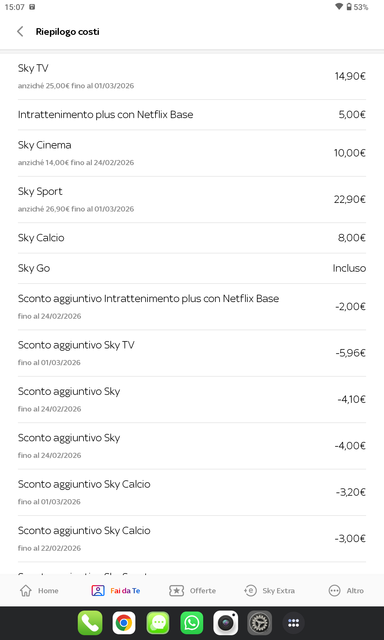Go back with the arrow icon
This screenshot has height=640, width=384.
(20, 31)
